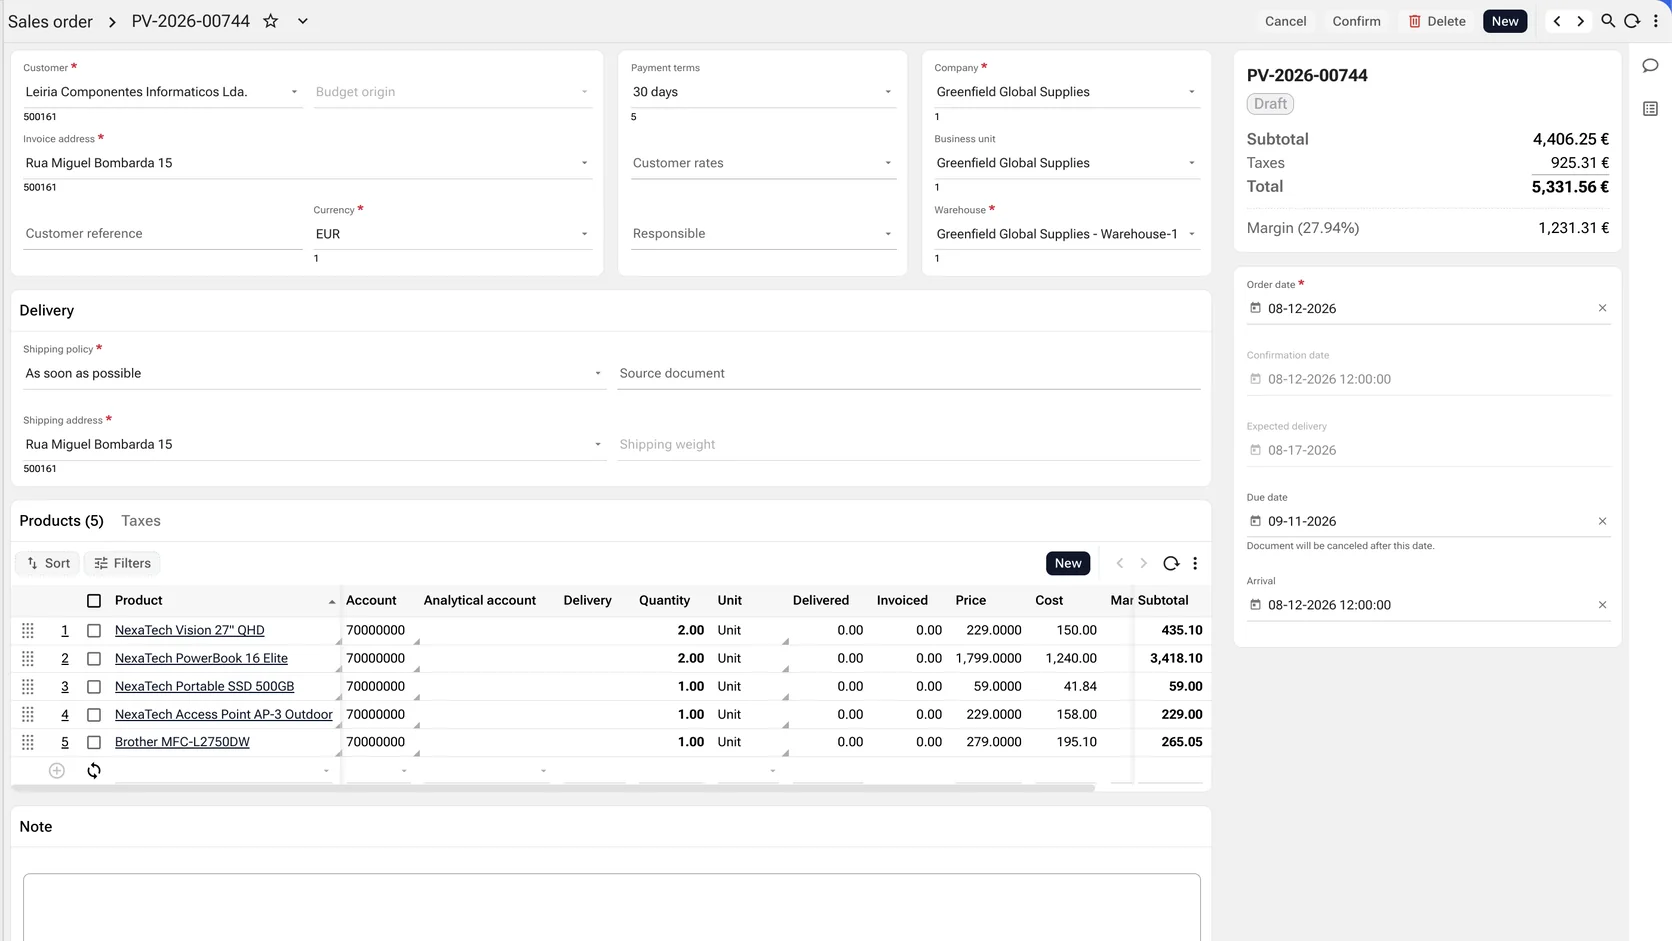Open Sort options for products
The width and height of the screenshot is (1672, 941).
coord(48,563)
